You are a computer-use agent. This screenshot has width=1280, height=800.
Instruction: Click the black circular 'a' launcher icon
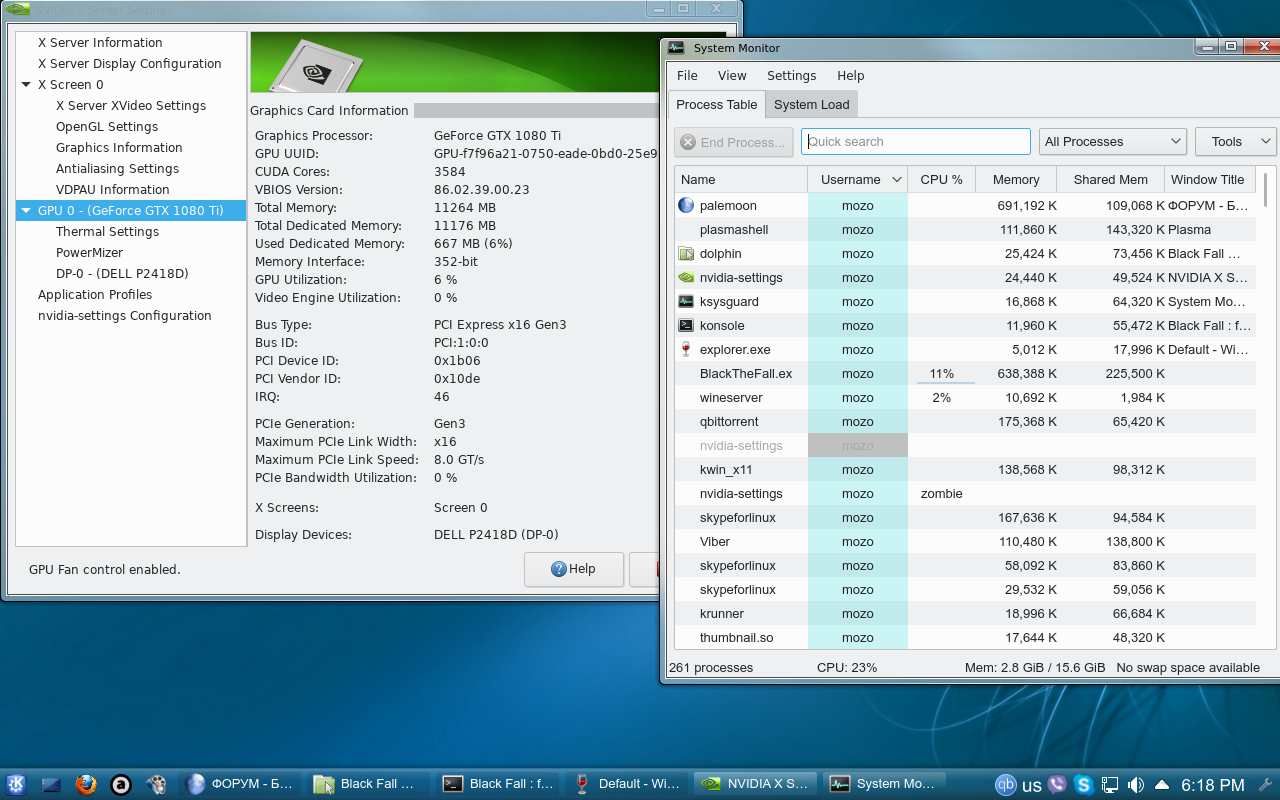(x=121, y=784)
